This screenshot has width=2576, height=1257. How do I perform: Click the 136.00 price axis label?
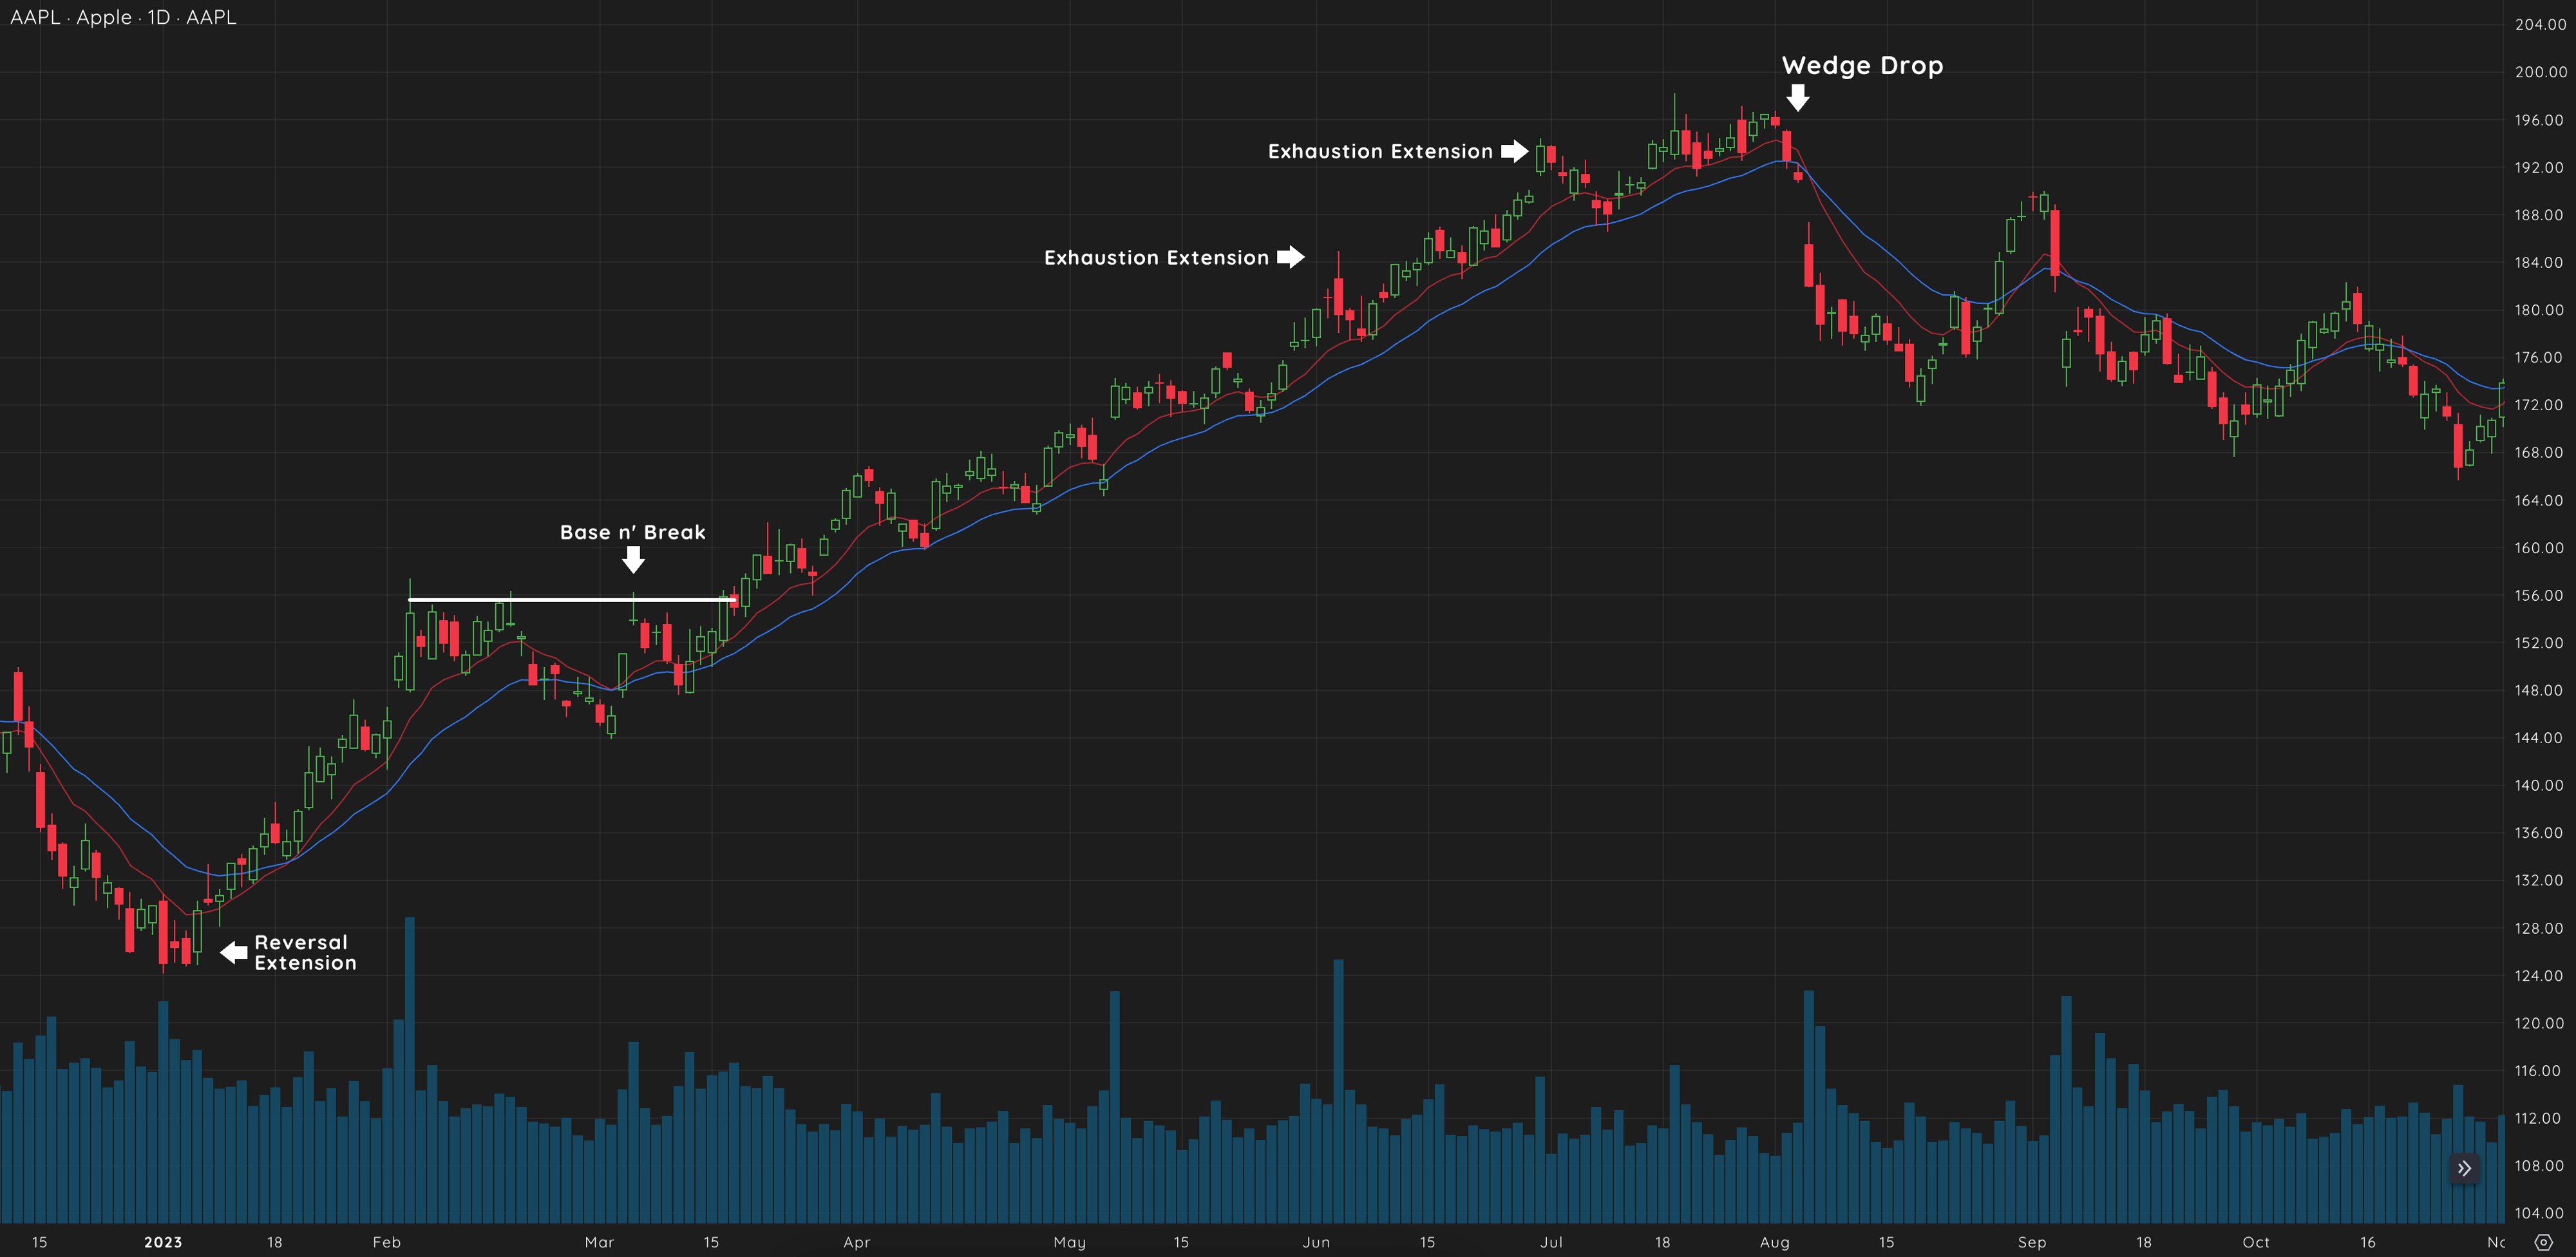[x=2540, y=833]
